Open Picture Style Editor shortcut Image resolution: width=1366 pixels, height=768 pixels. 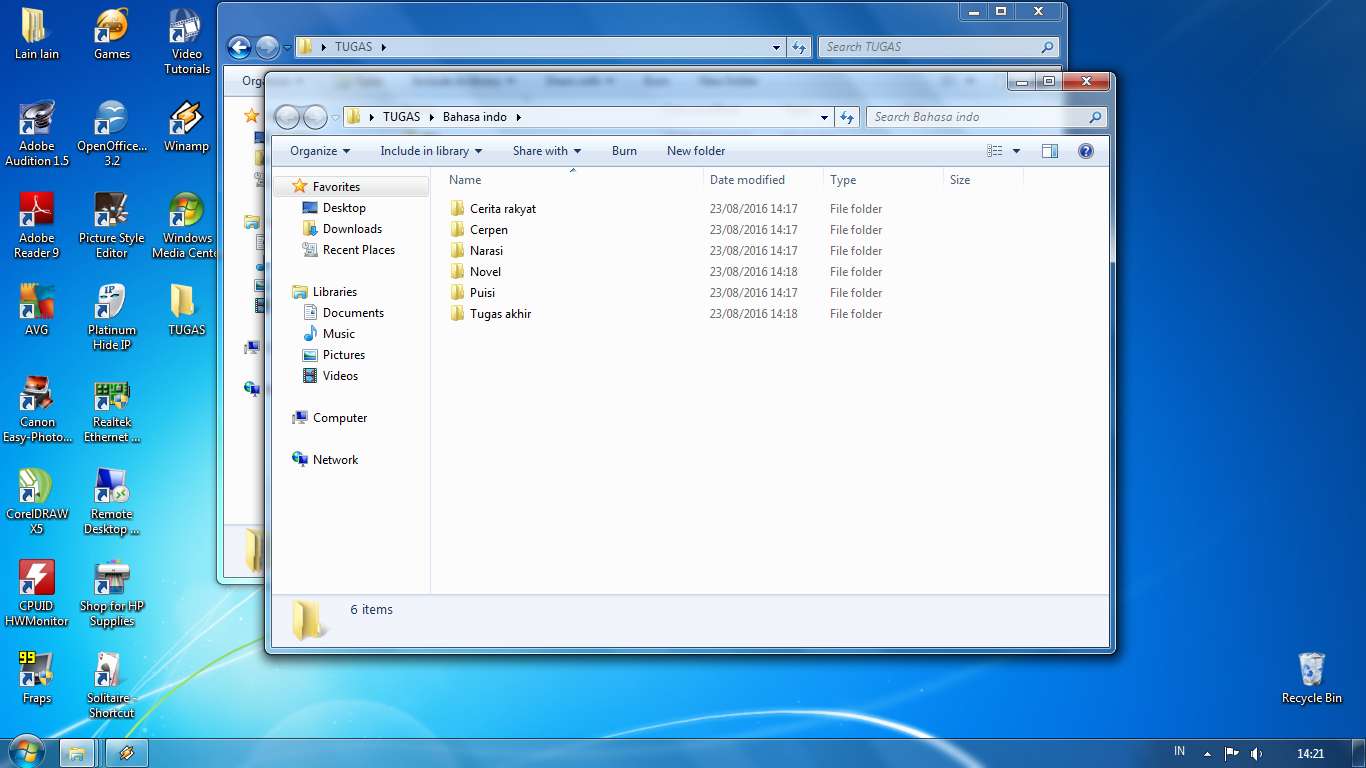(112, 225)
